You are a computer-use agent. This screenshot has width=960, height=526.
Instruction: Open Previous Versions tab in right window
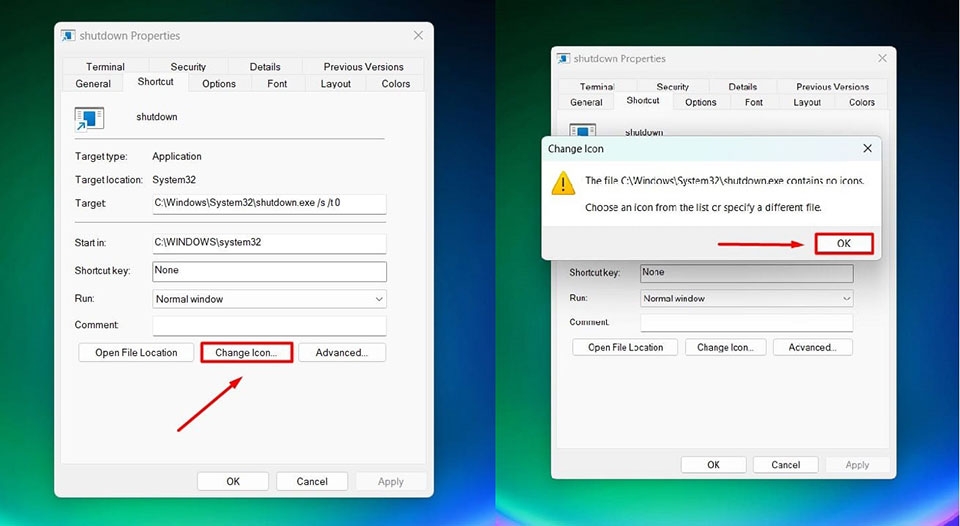point(832,87)
